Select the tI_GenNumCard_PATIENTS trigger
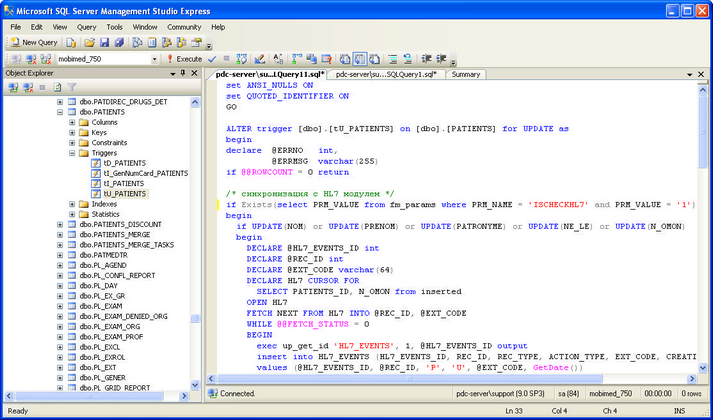The height and width of the screenshot is (420, 713). 145,173
